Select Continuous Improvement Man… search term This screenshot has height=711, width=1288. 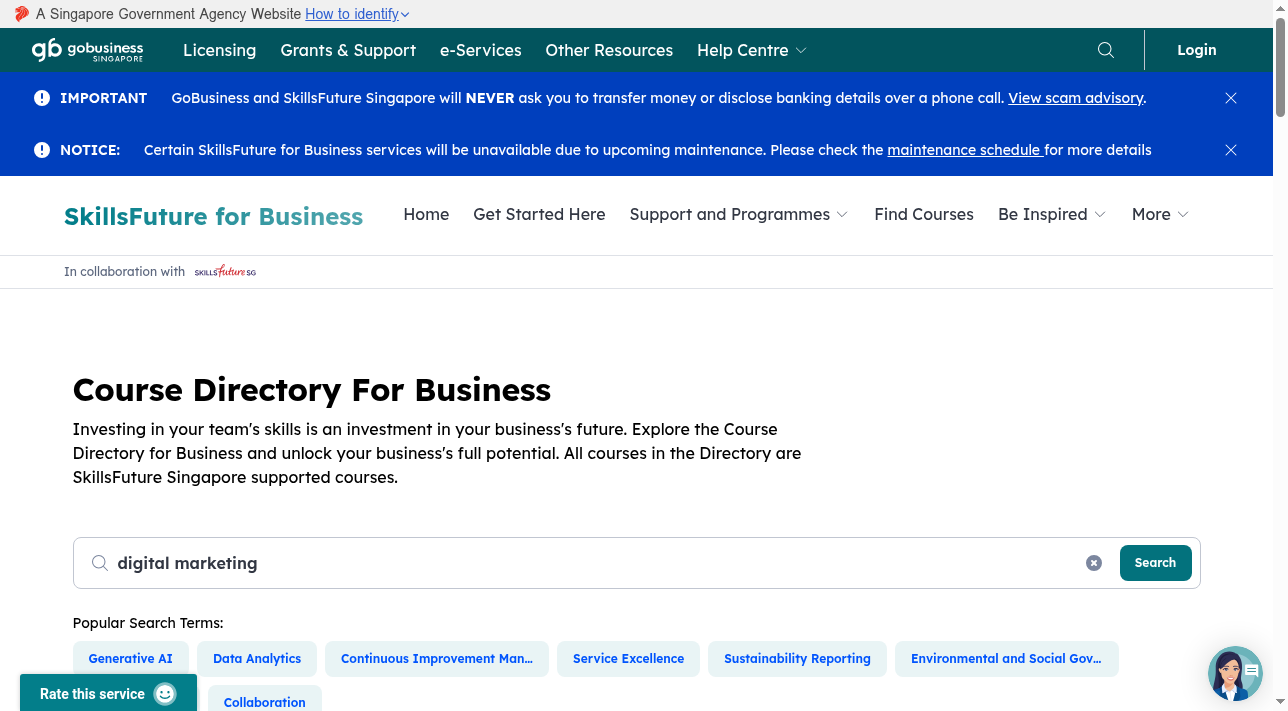[437, 659]
